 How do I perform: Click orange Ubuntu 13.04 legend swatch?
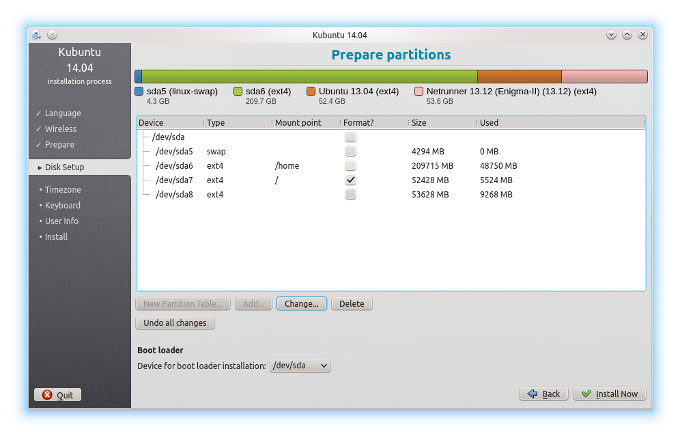click(x=311, y=92)
